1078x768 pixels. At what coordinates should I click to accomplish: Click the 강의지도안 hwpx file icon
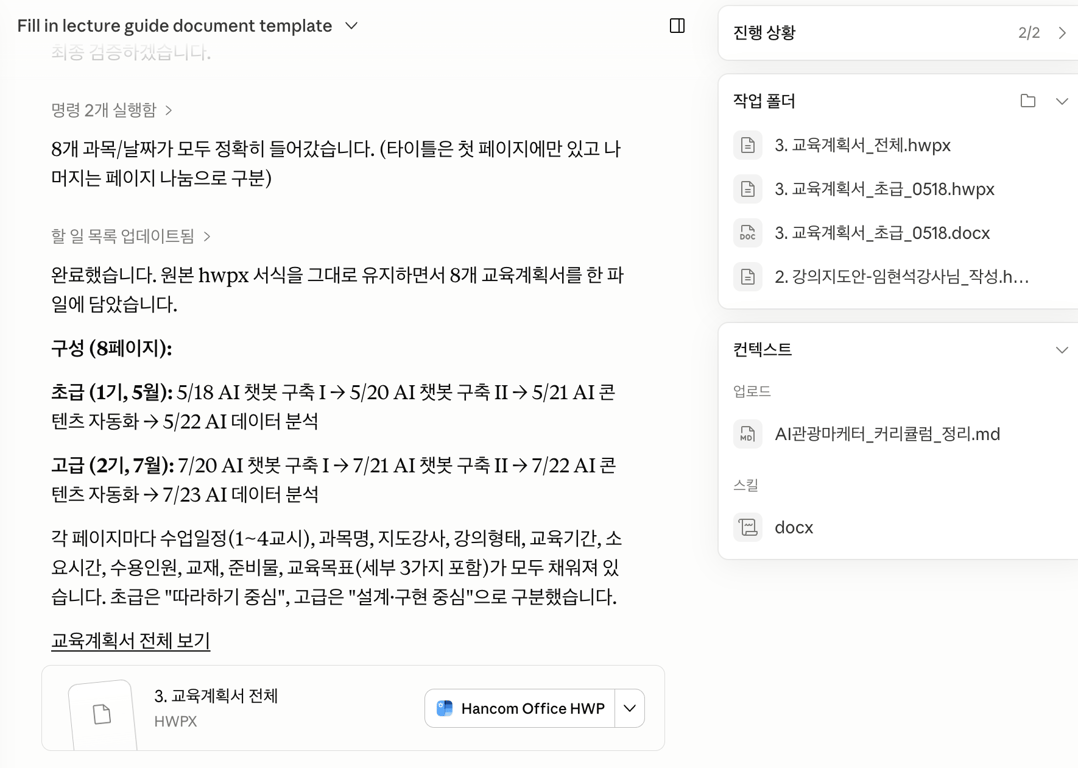(x=747, y=277)
